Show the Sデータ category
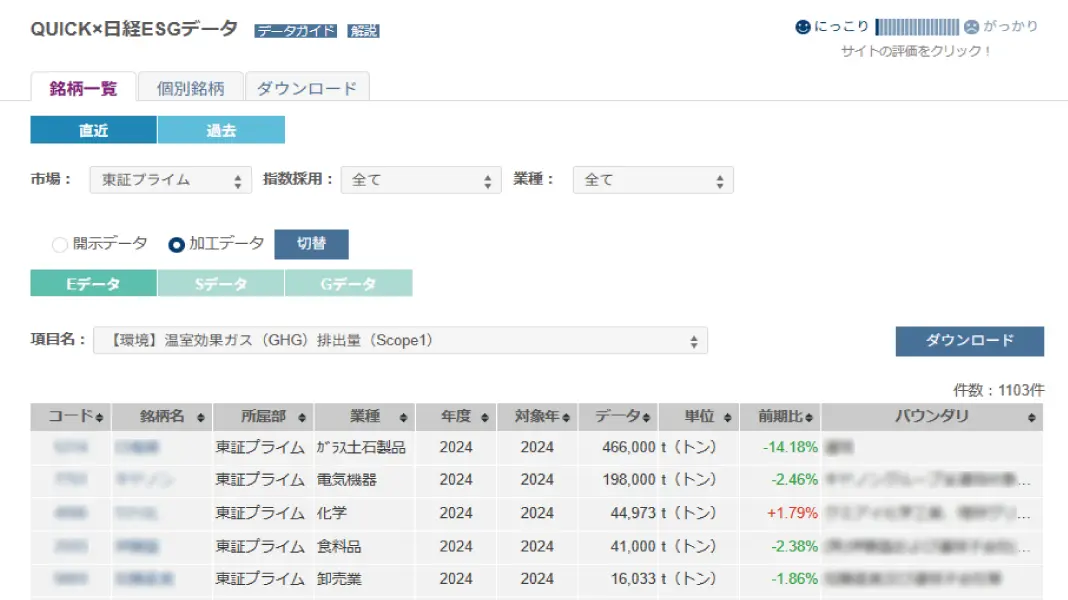The width and height of the screenshot is (1068, 600). [221, 283]
